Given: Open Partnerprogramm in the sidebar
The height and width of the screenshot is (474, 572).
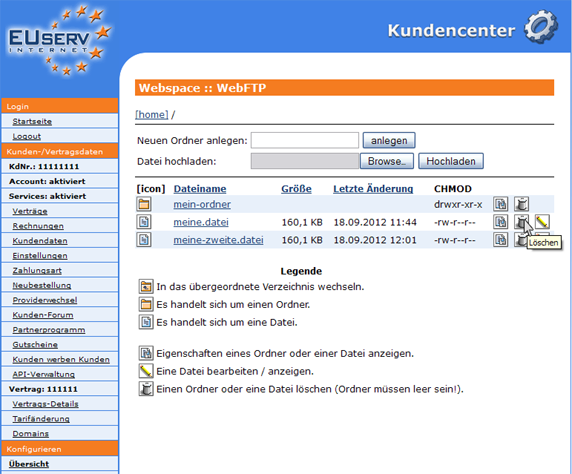Looking at the screenshot, I should coord(49,330).
